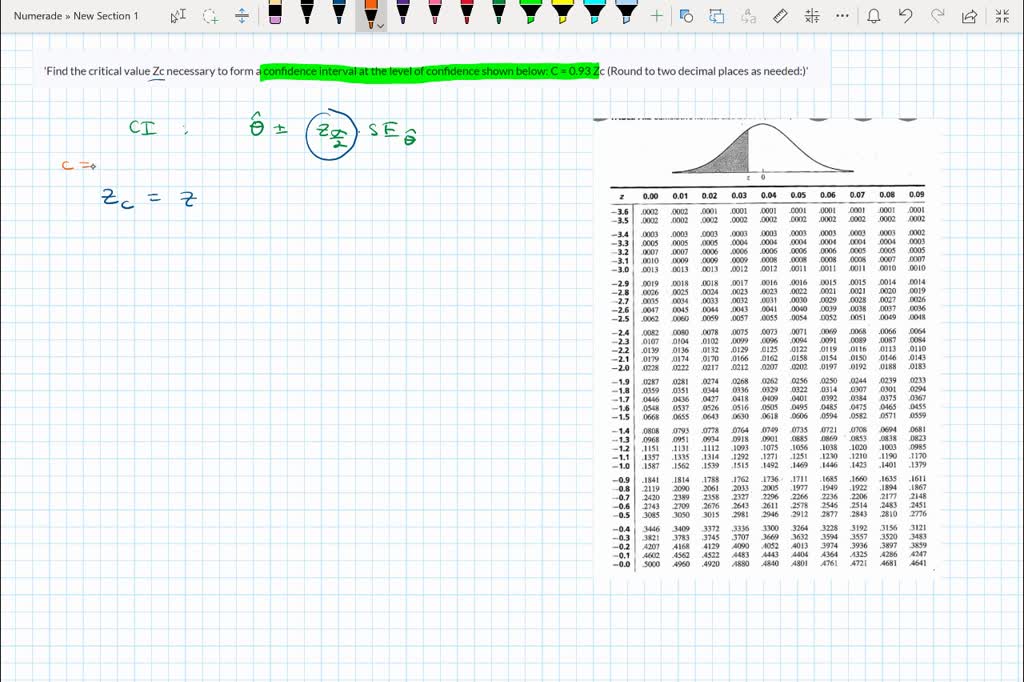The width and height of the screenshot is (1024, 682).
Task: Click the duplicate page button
Action: point(717,15)
